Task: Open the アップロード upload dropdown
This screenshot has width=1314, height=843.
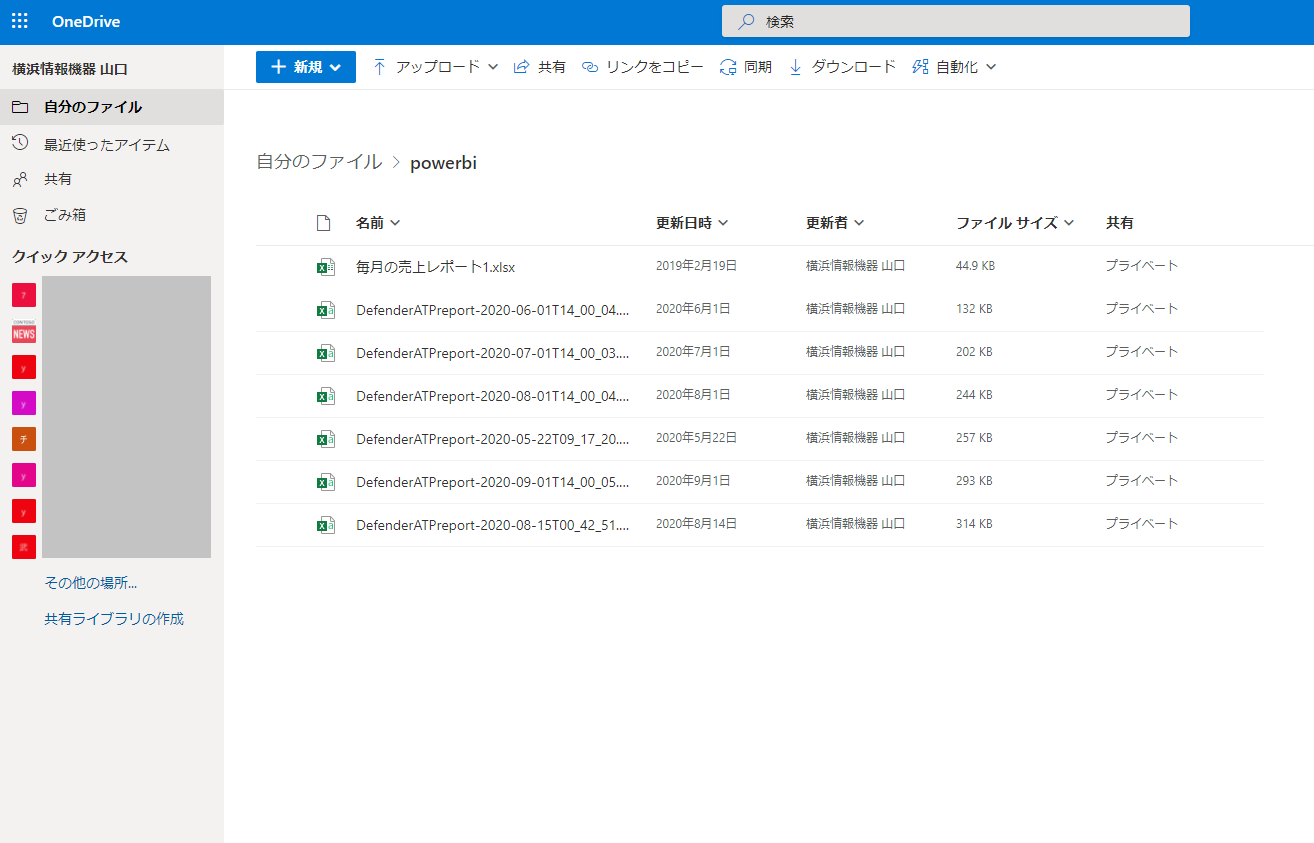Action: [435, 67]
